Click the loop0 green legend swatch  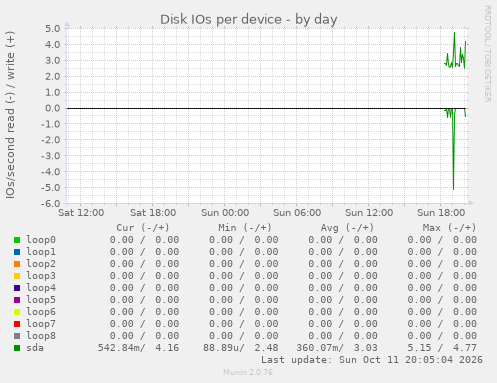coord(17,240)
